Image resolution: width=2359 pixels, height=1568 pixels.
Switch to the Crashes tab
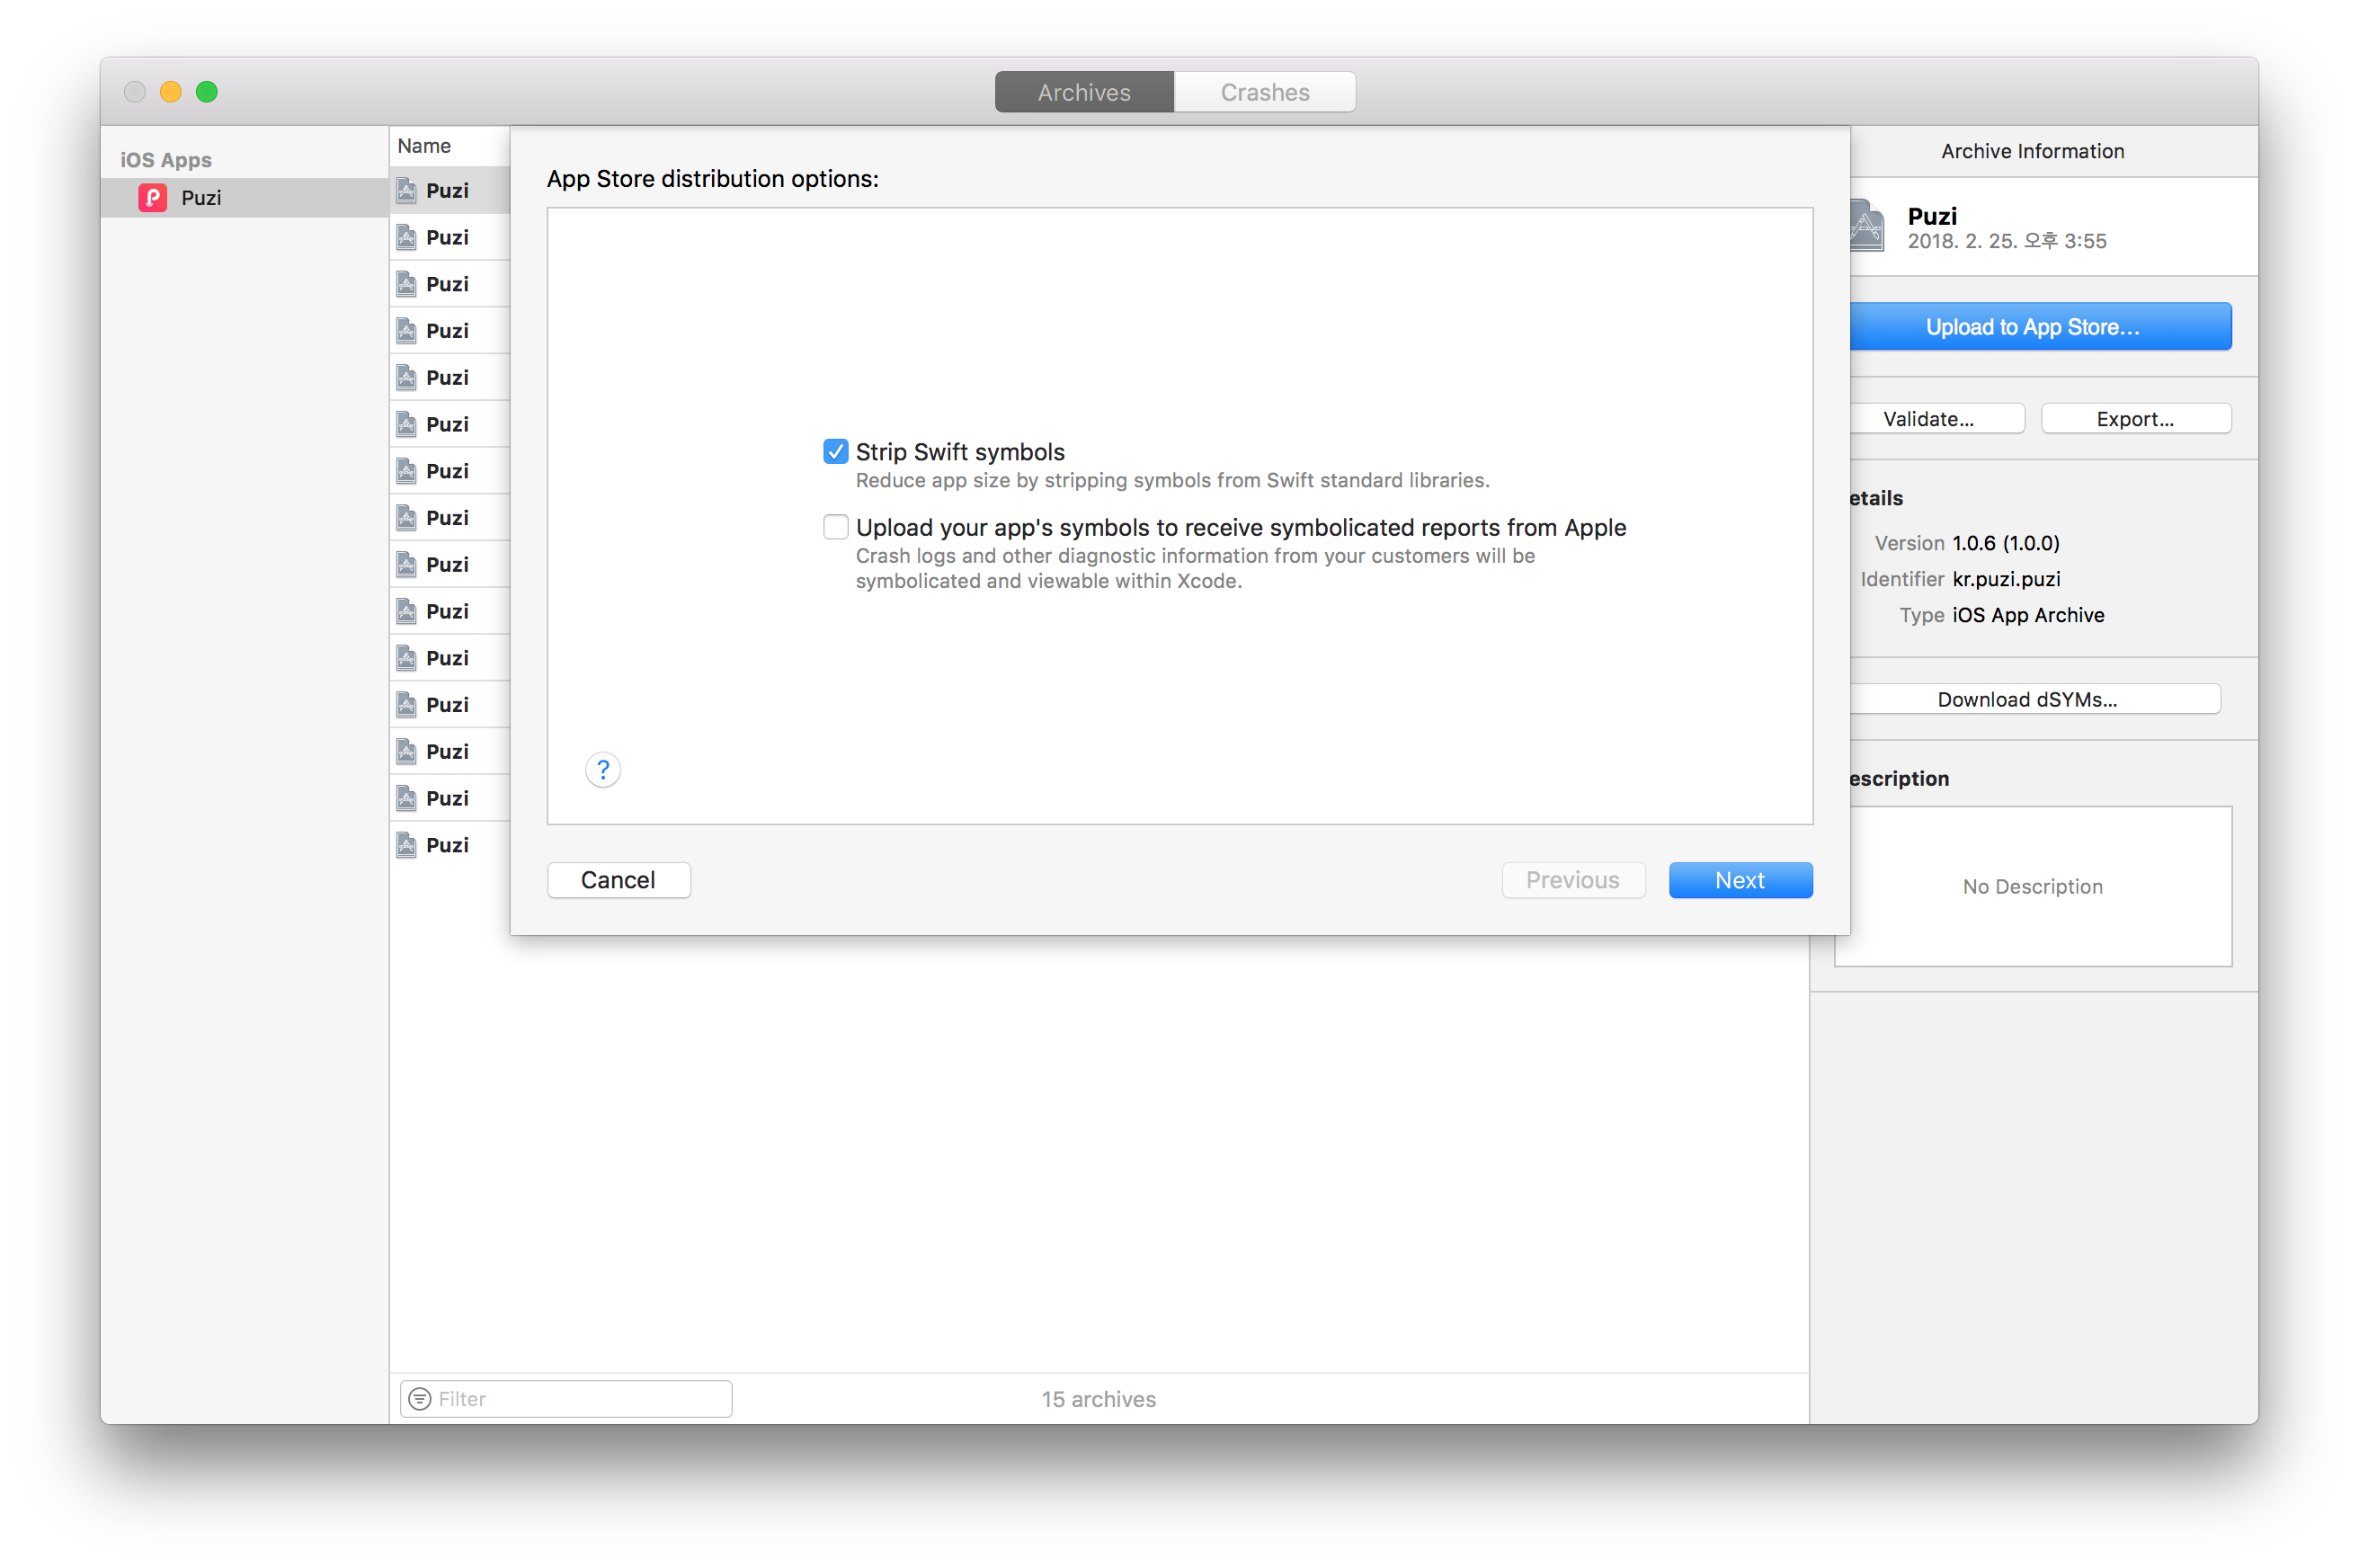pyautogui.click(x=1264, y=92)
